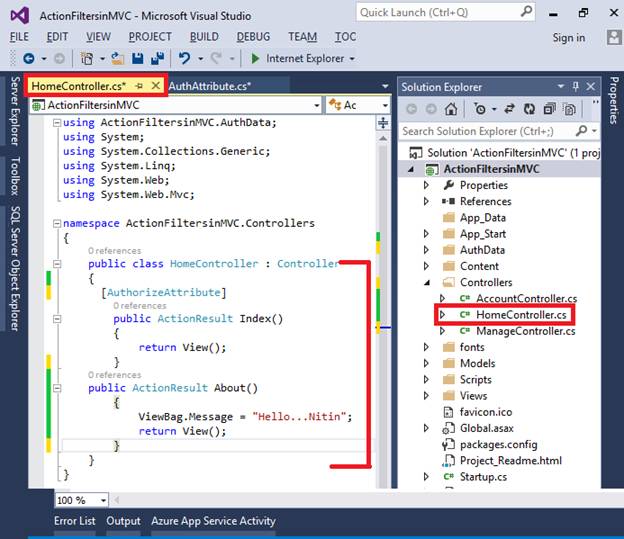Open the 100 % zoom dropdown
Image resolution: width=624 pixels, height=539 pixels.
pyautogui.click(x=101, y=499)
